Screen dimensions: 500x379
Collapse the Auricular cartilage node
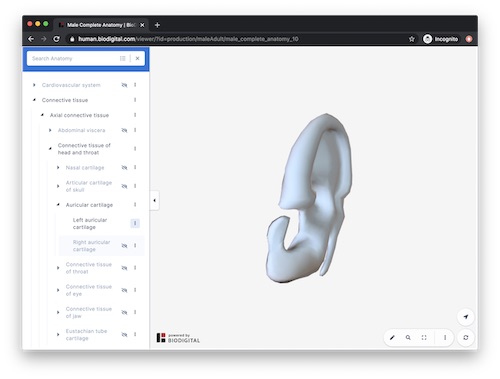coord(58,205)
